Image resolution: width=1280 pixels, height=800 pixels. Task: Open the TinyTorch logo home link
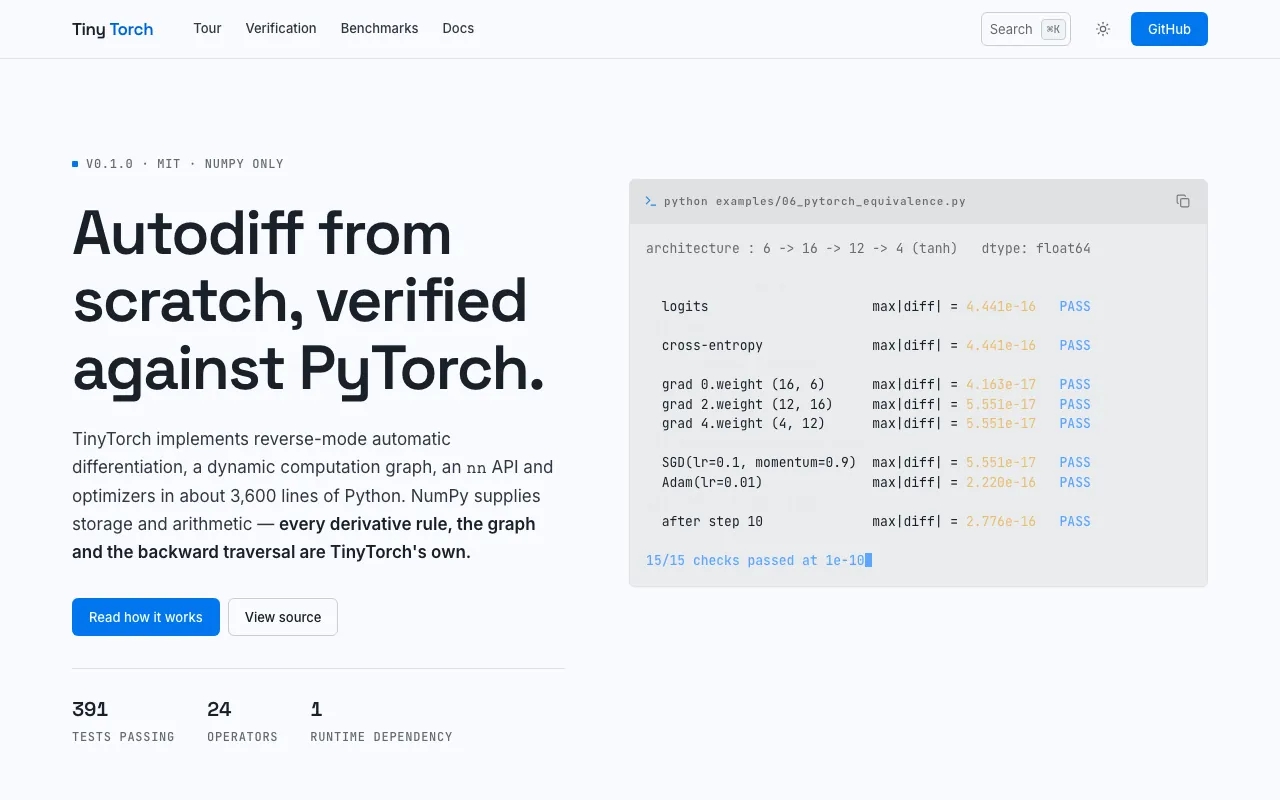tap(113, 29)
